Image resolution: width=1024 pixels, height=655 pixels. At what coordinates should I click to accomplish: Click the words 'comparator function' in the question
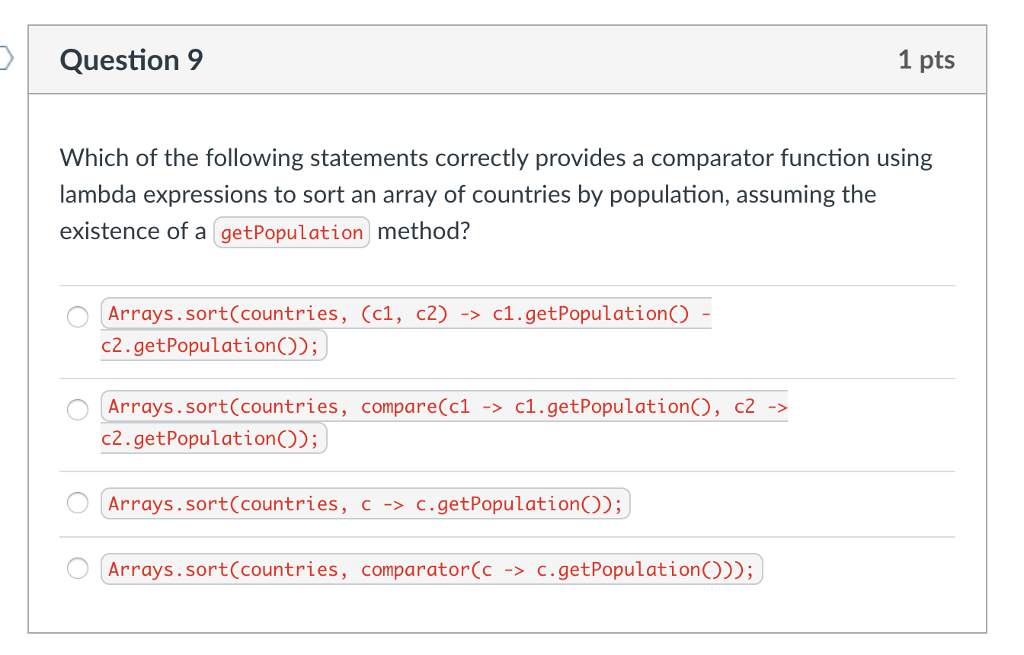760,158
